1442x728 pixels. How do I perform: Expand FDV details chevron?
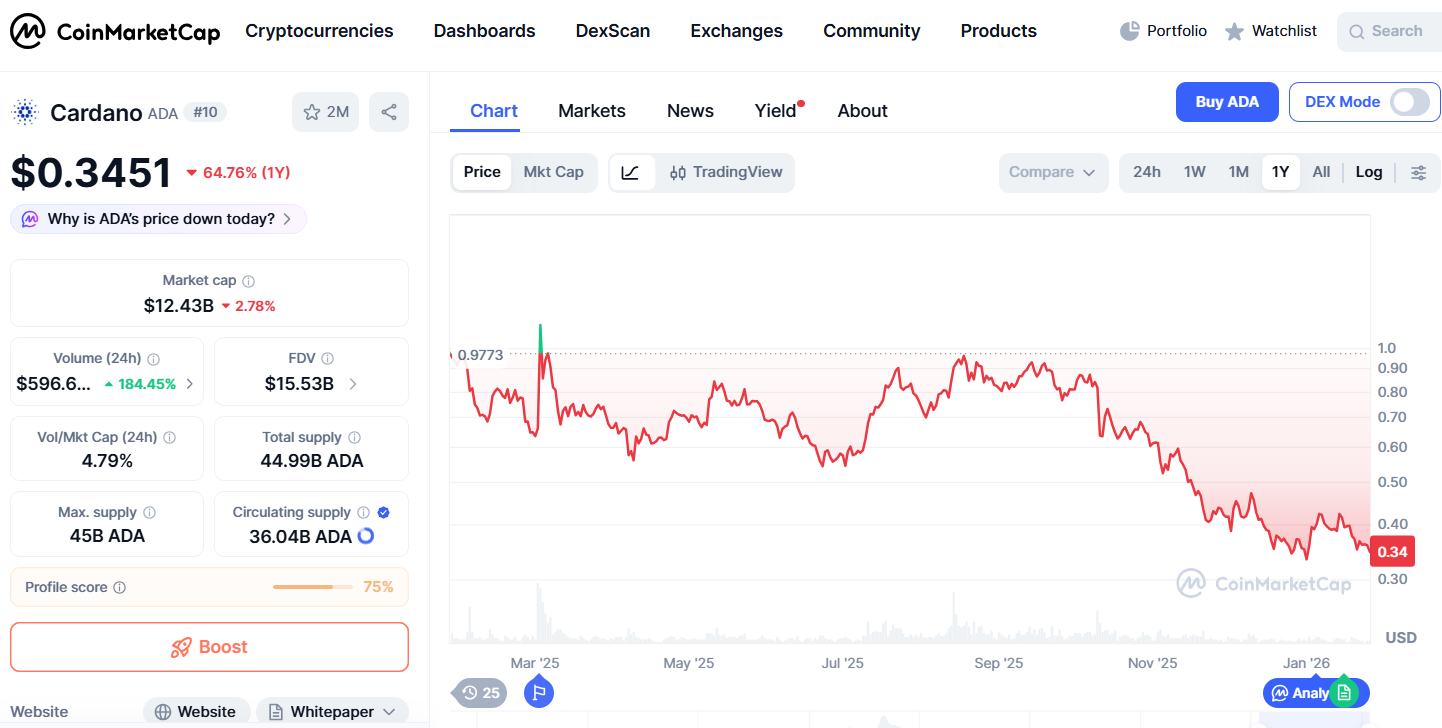352,384
